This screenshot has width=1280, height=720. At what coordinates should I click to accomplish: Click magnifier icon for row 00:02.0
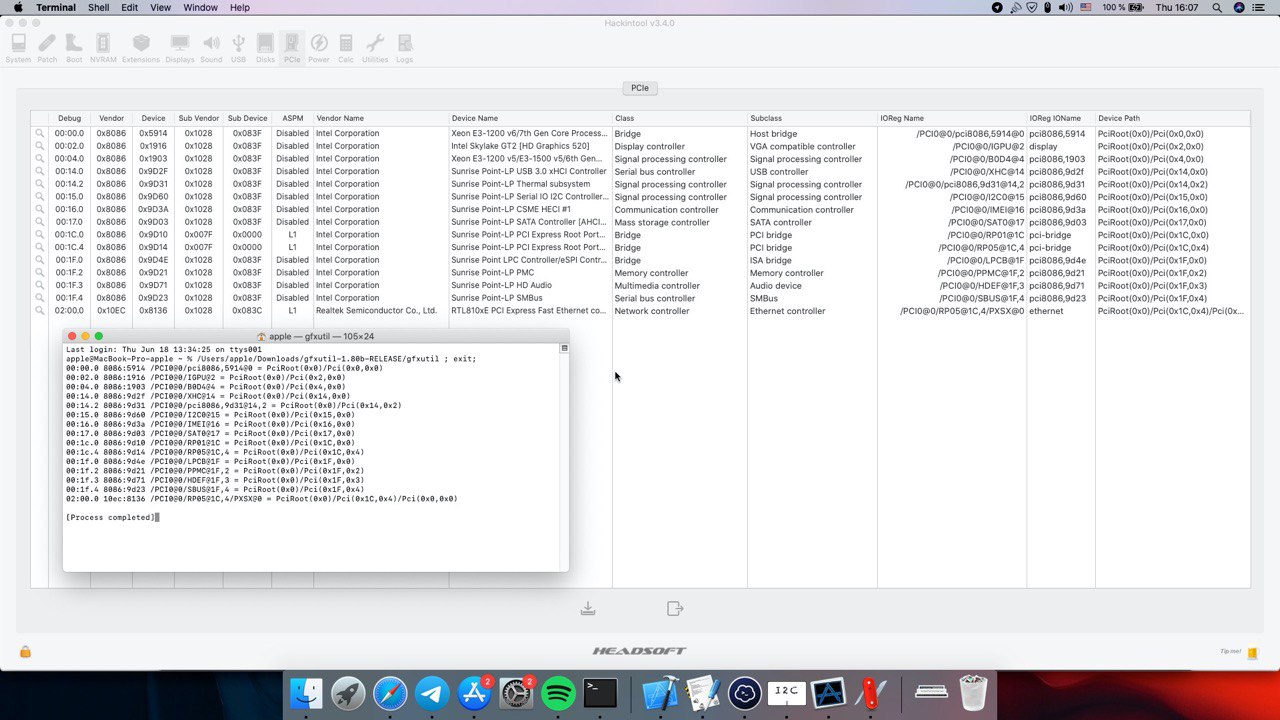(40, 146)
